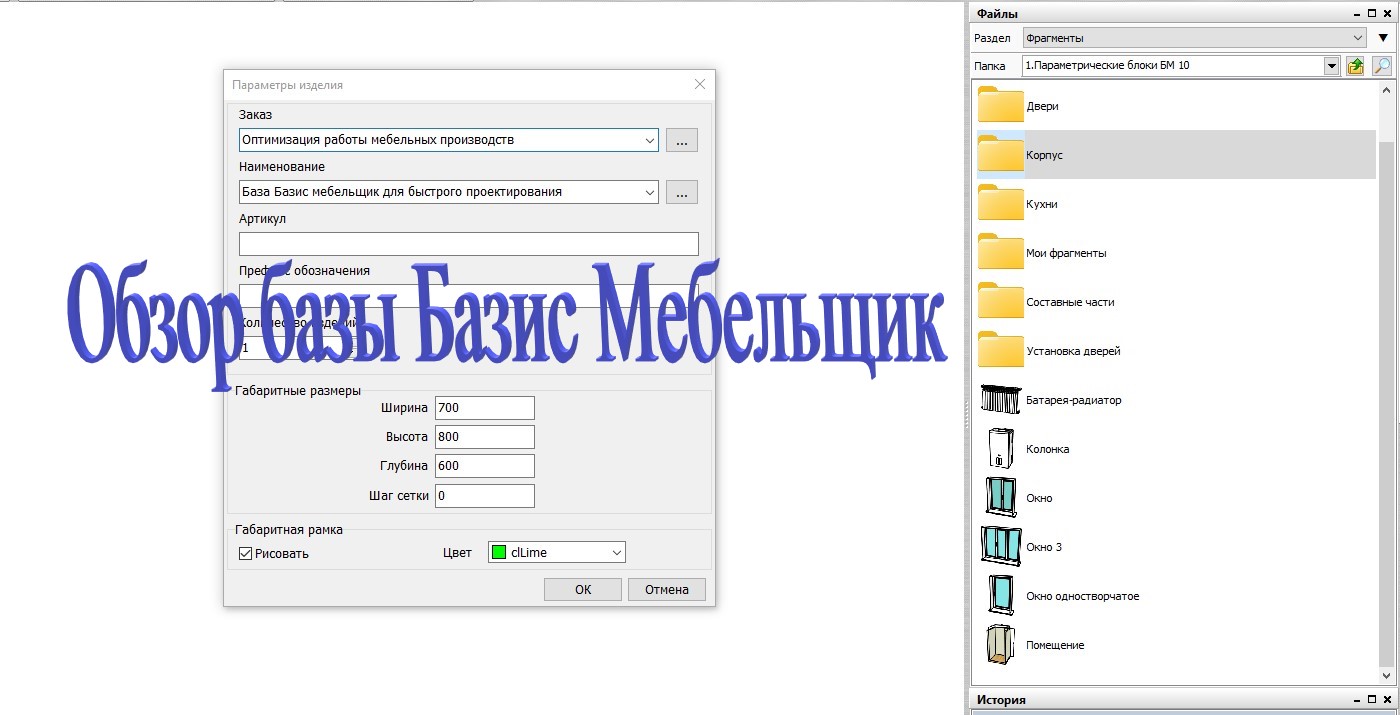This screenshot has width=1400, height=715.
Task: Open the Раздел Фрагменты dropdown
Action: 1194,38
